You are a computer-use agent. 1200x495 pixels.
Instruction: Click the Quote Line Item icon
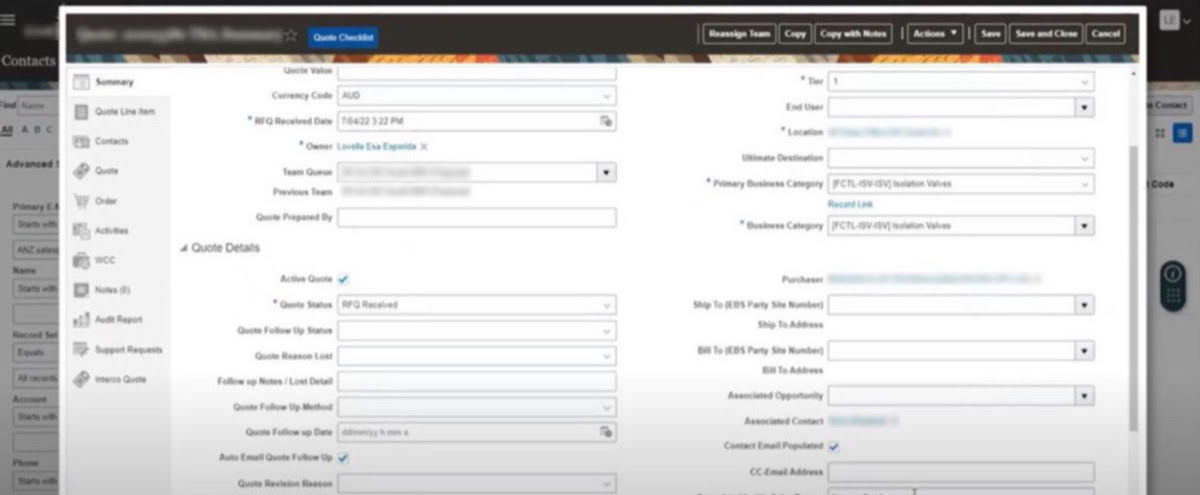pyautogui.click(x=82, y=112)
